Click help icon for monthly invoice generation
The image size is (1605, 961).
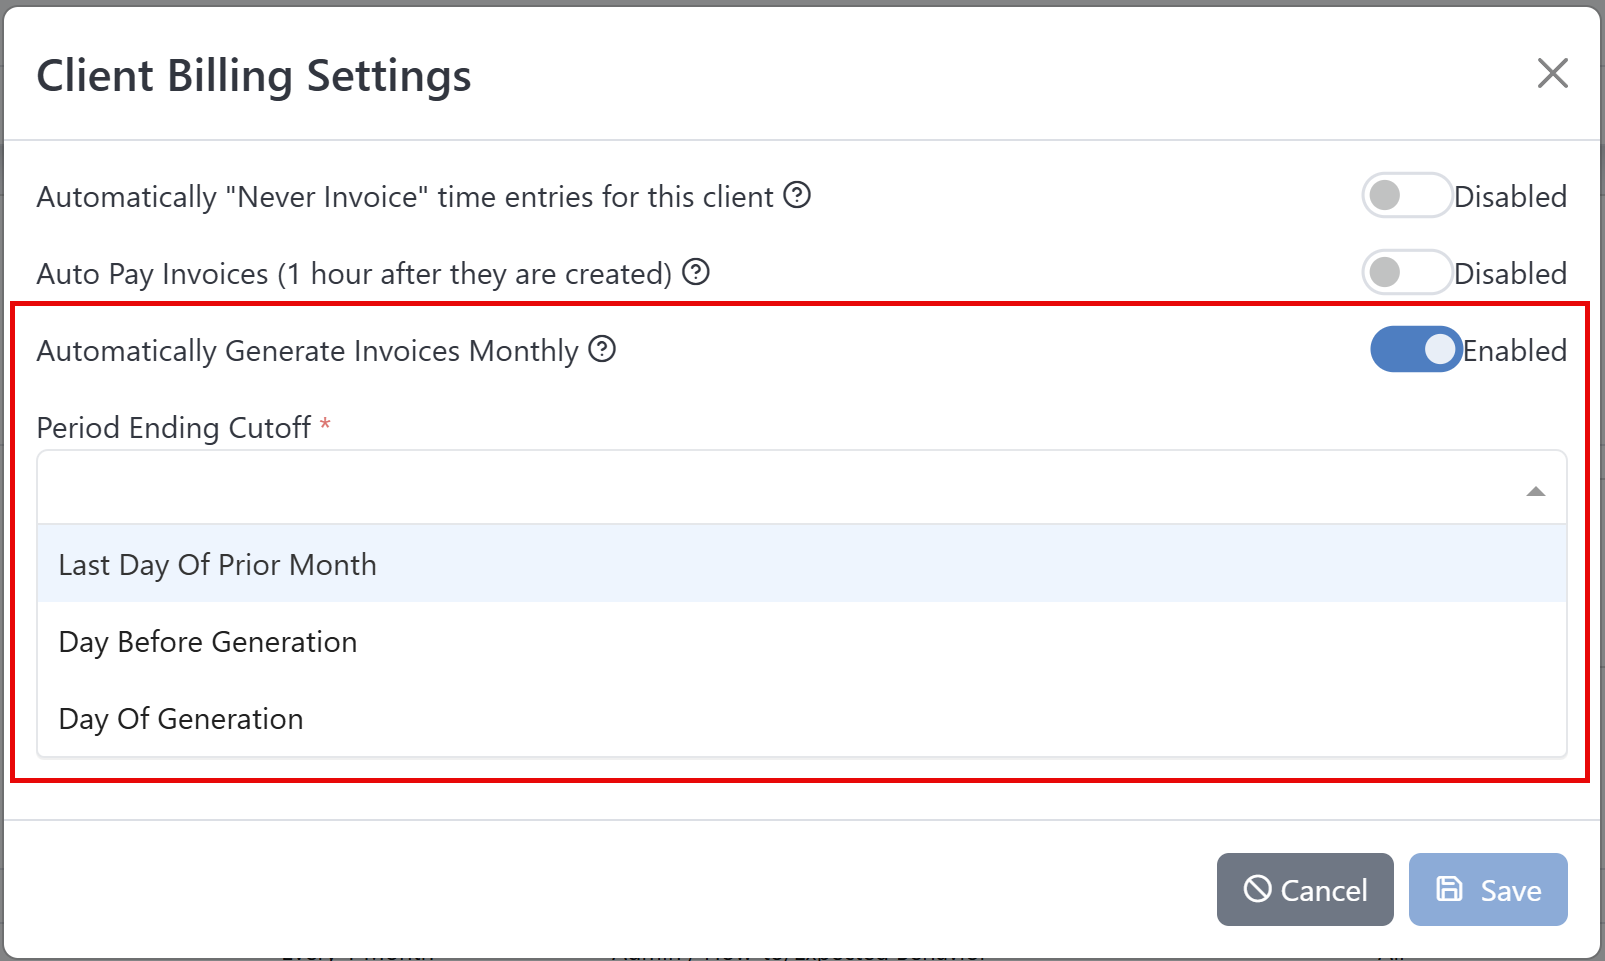(602, 350)
